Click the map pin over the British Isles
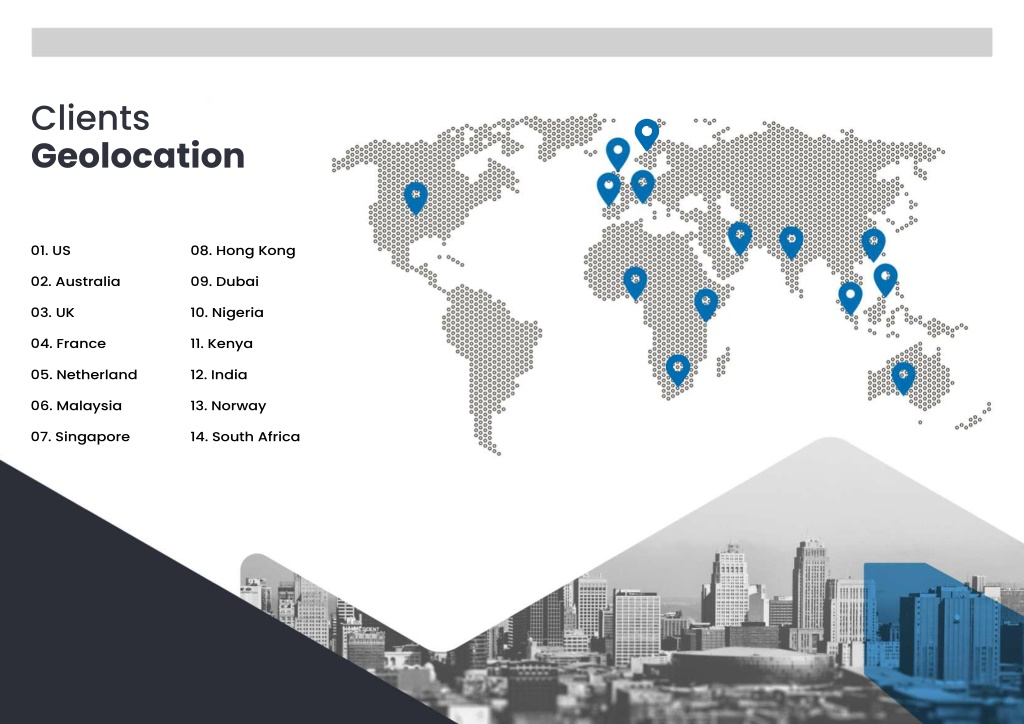The width and height of the screenshot is (1024, 724). [x=618, y=154]
